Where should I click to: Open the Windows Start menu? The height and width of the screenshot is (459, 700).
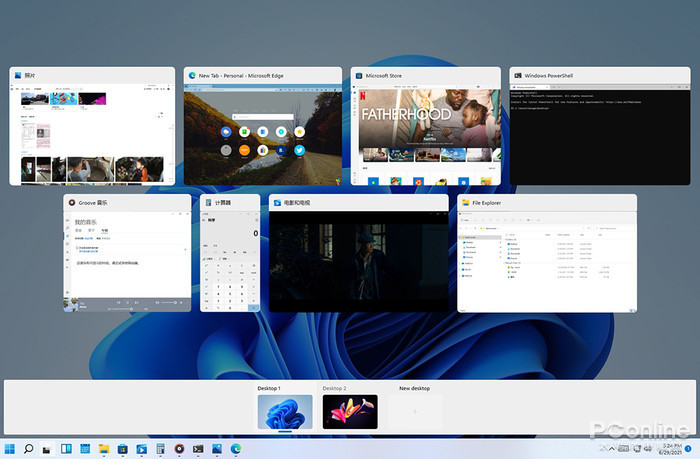tap(10, 450)
